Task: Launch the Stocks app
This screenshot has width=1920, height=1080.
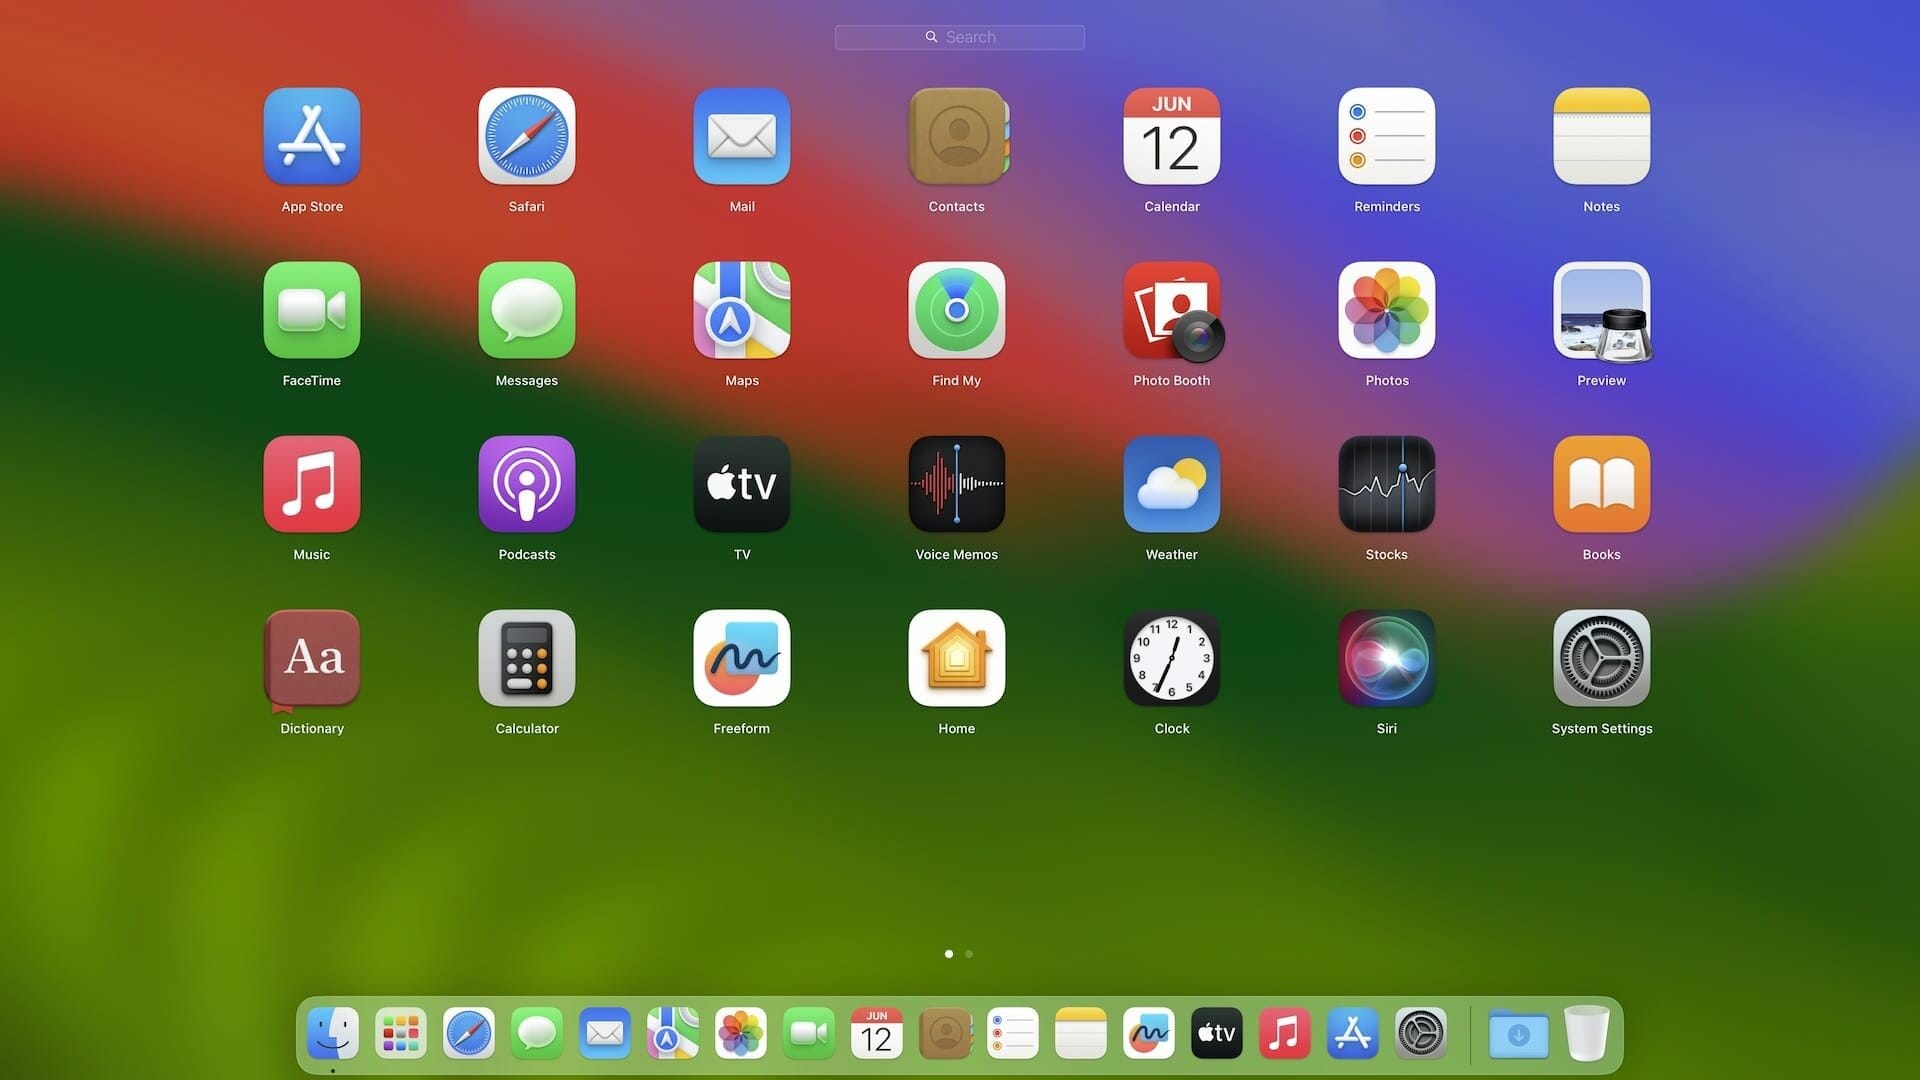Action: click(1387, 484)
